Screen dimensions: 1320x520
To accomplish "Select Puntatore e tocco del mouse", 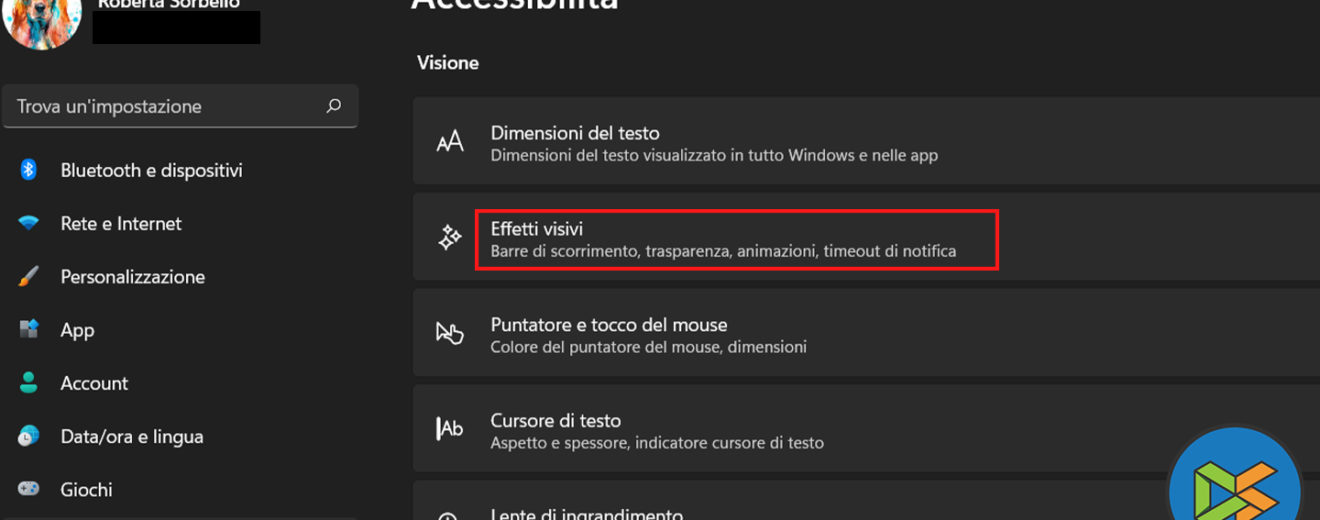I will tap(608, 325).
